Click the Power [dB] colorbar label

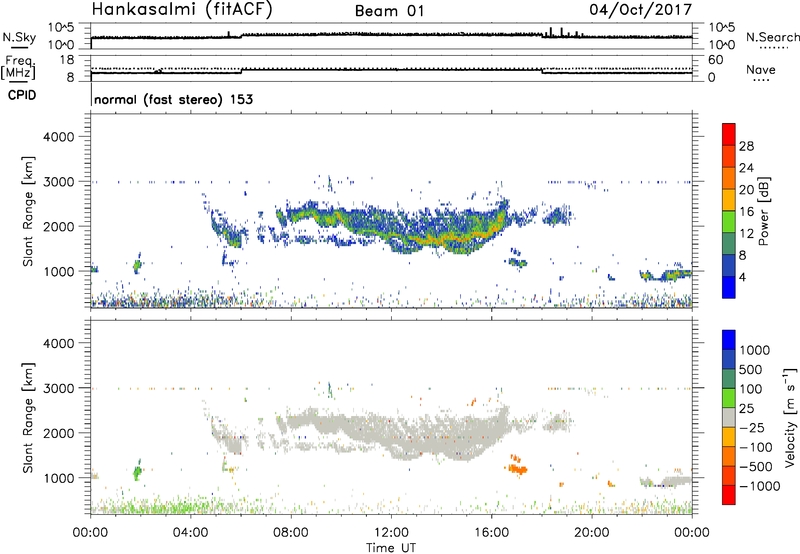tap(764, 211)
